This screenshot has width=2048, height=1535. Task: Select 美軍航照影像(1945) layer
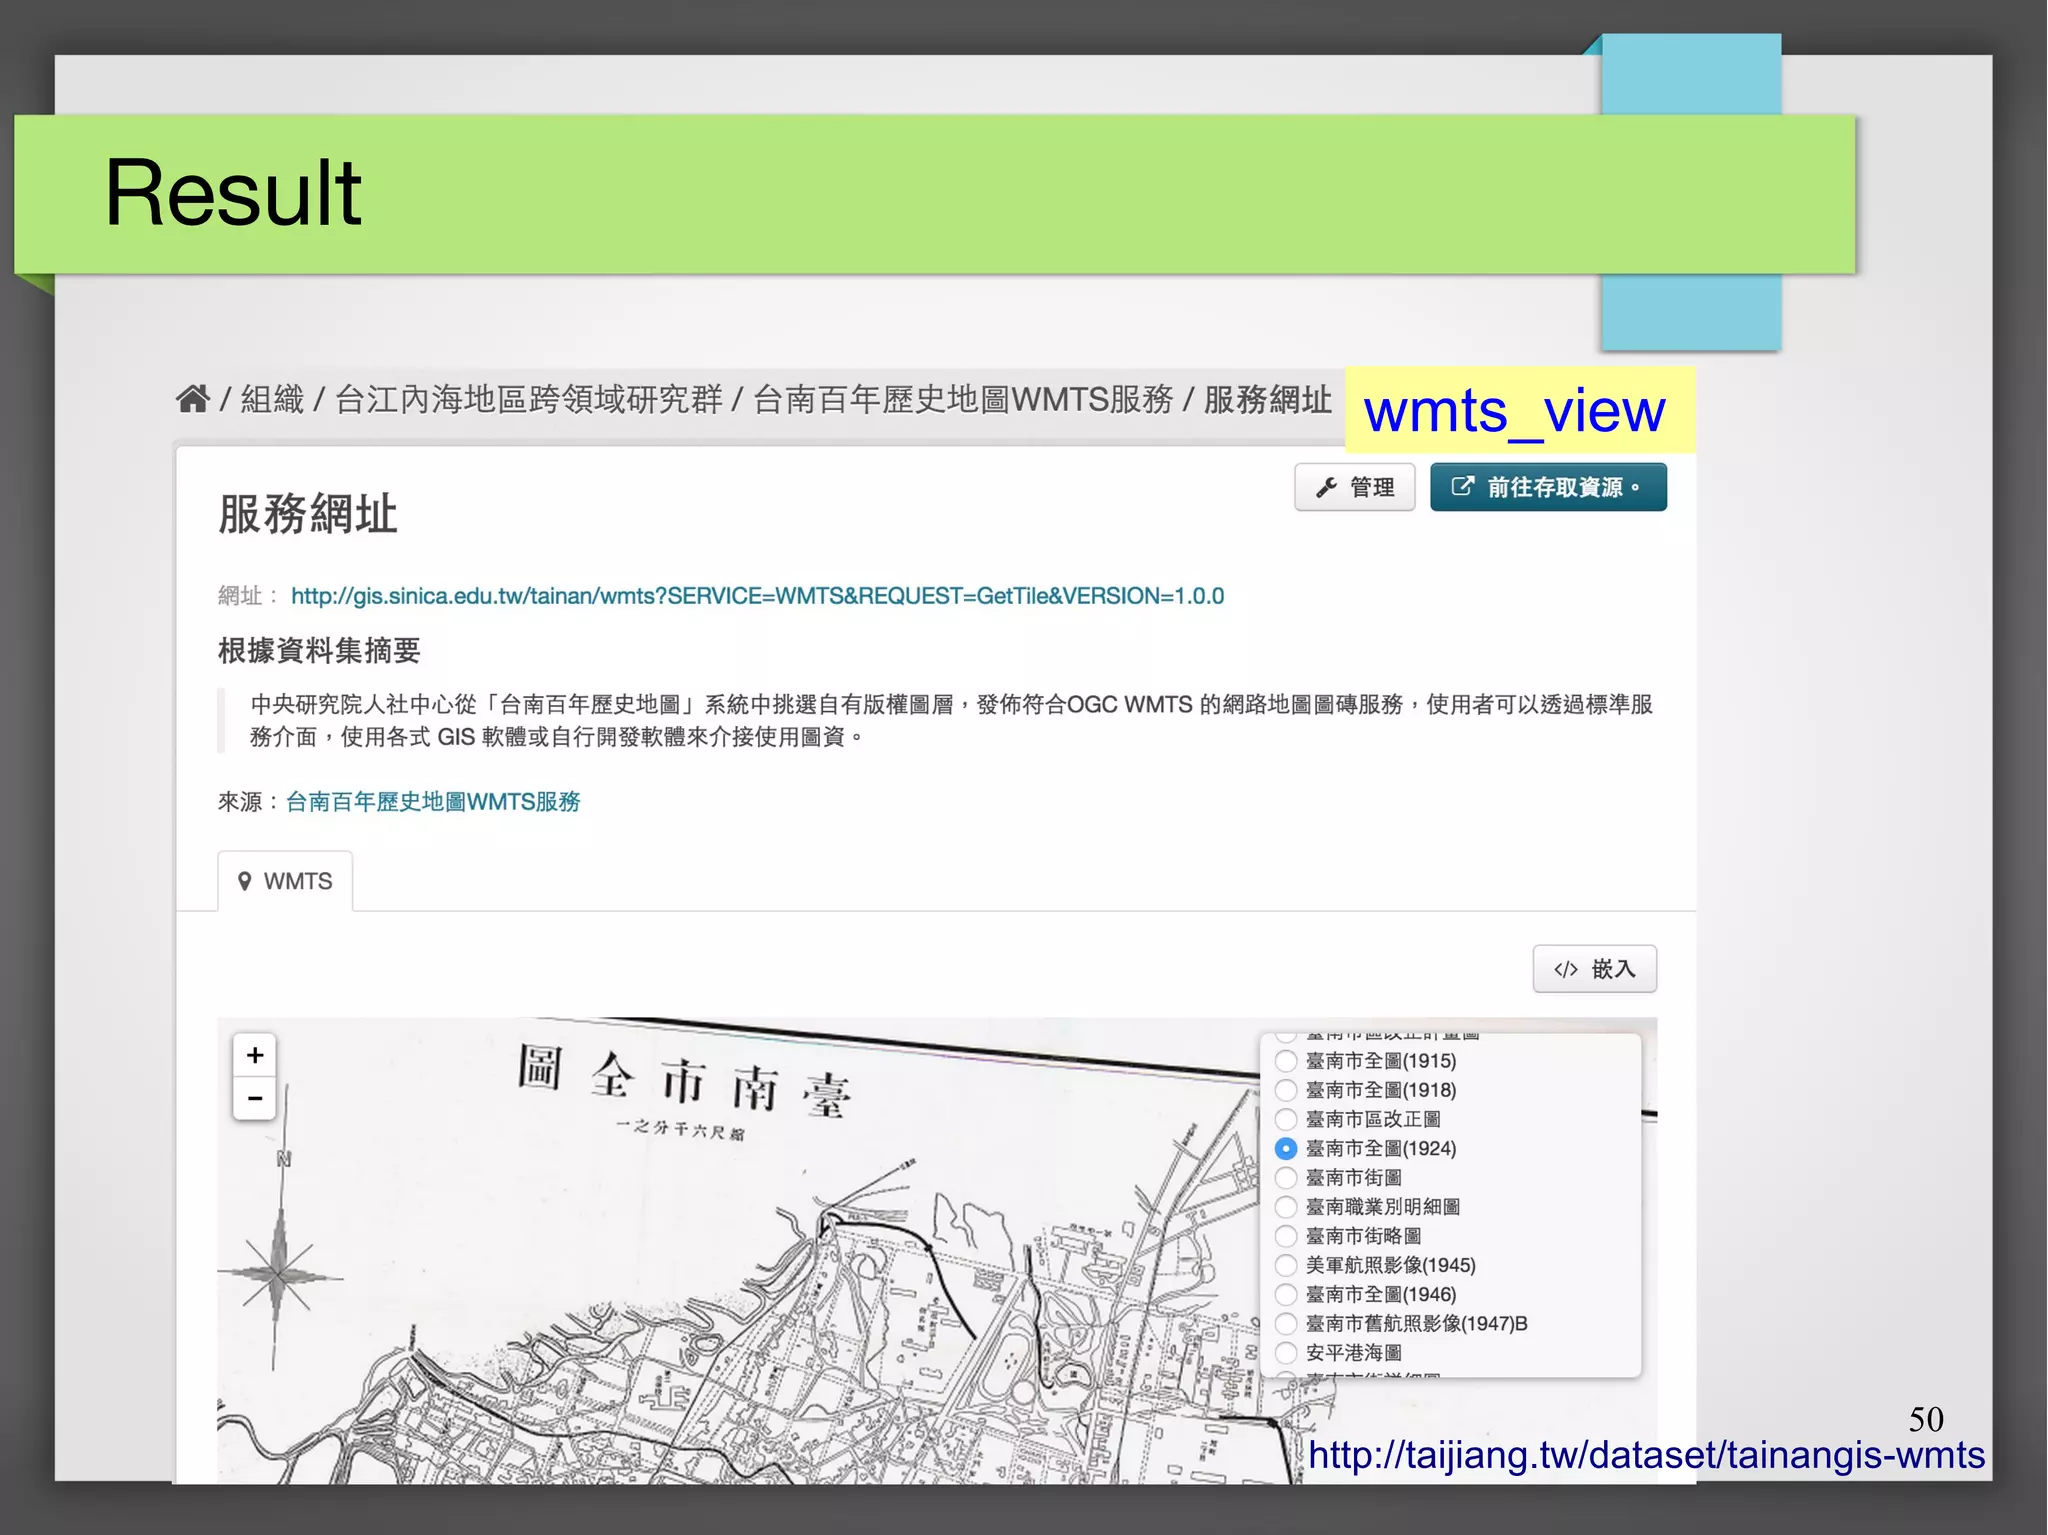pyautogui.click(x=1286, y=1265)
